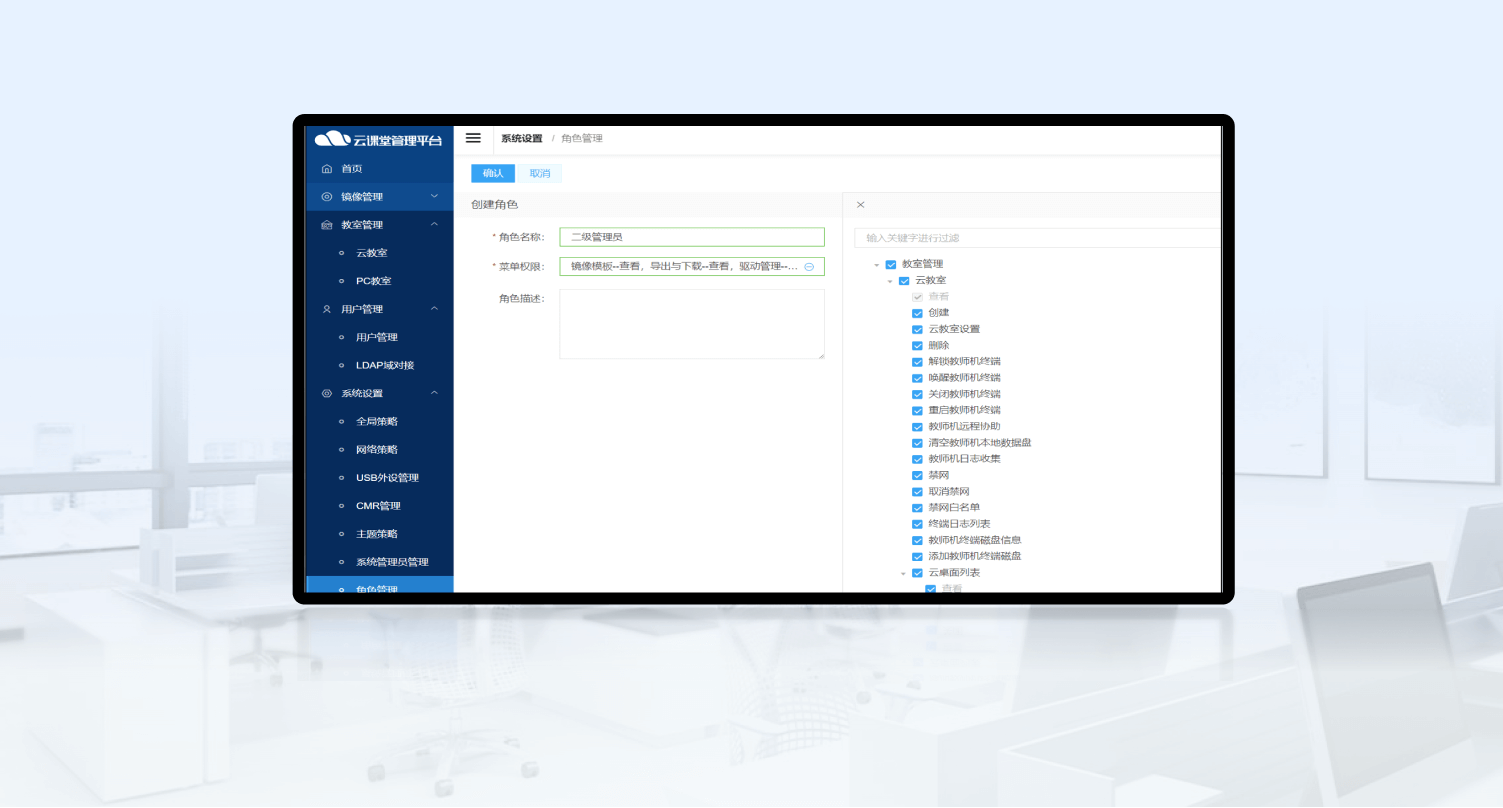The height and width of the screenshot is (808, 1503).
Task: Collapse the 云桌面列表 tree node arrow
Action: (903, 574)
